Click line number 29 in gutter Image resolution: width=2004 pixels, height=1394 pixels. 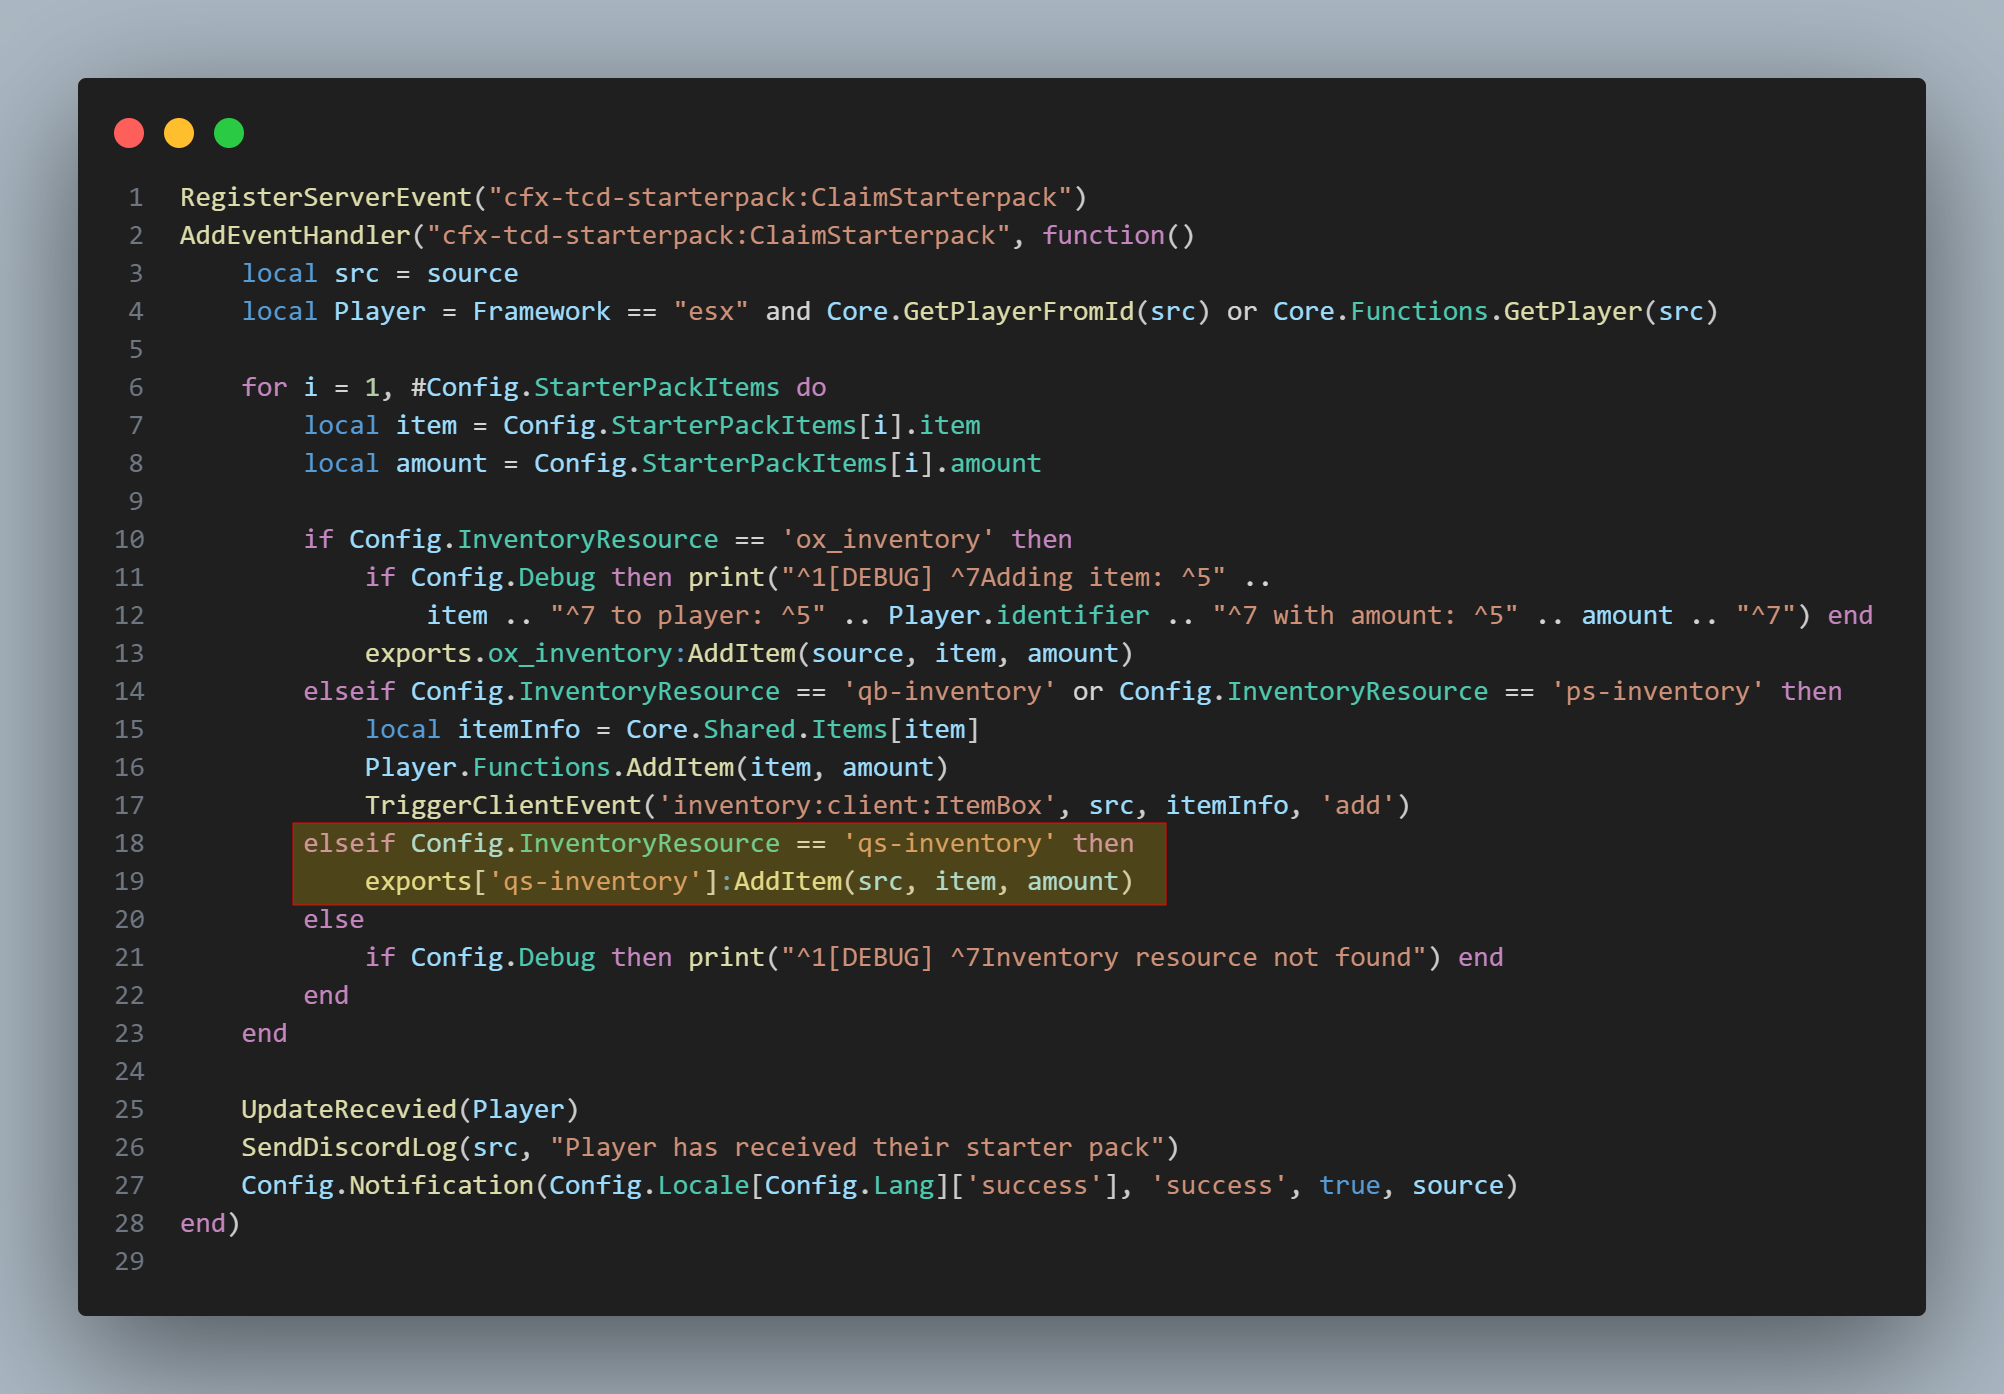point(129,1261)
